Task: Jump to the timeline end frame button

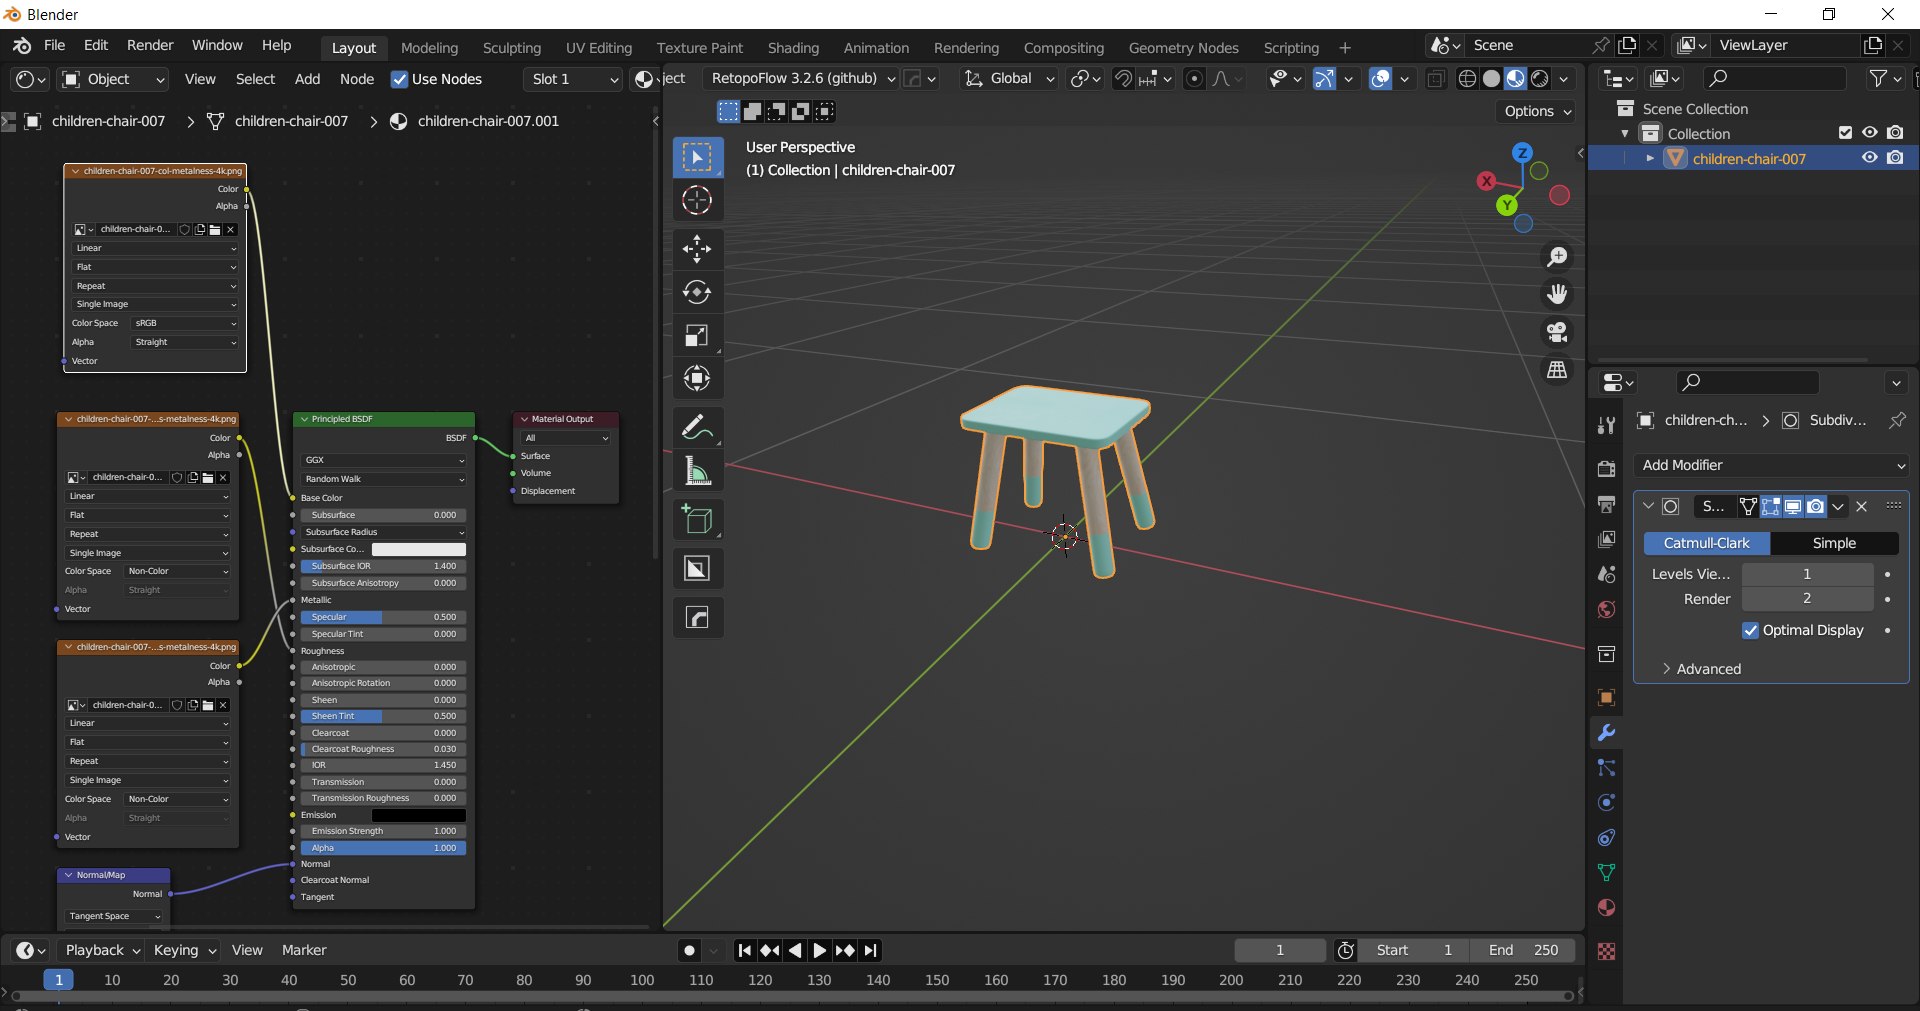Action: 870,950
